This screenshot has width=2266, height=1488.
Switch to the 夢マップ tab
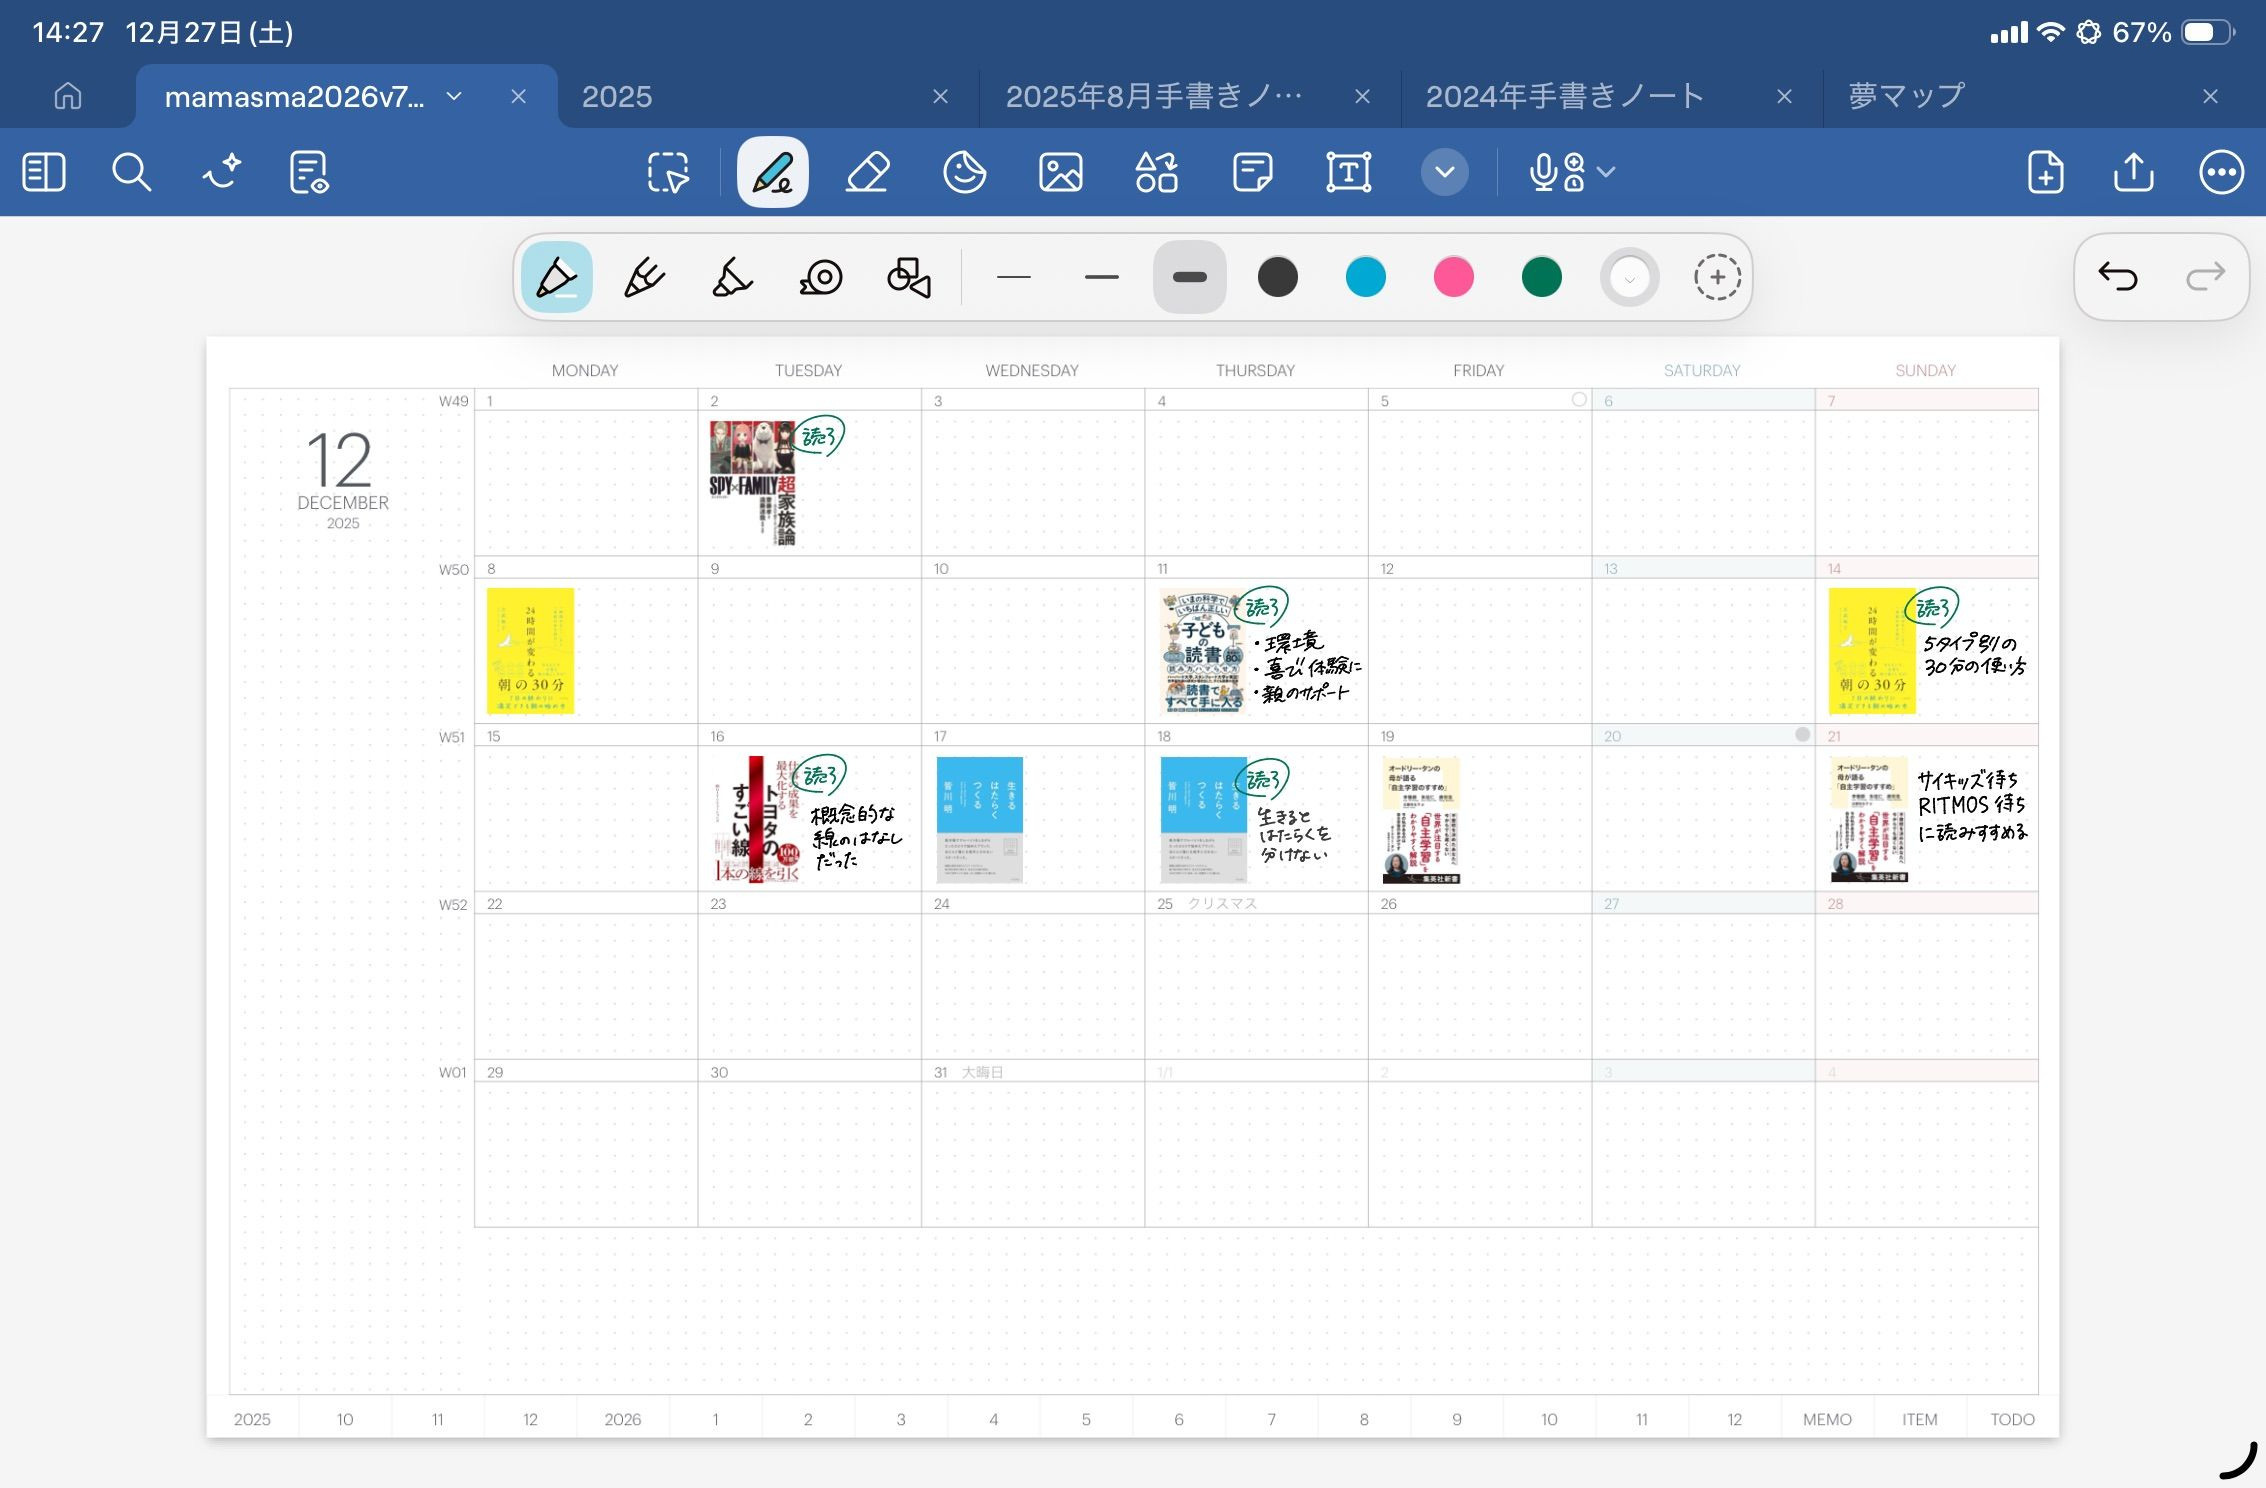1906,96
